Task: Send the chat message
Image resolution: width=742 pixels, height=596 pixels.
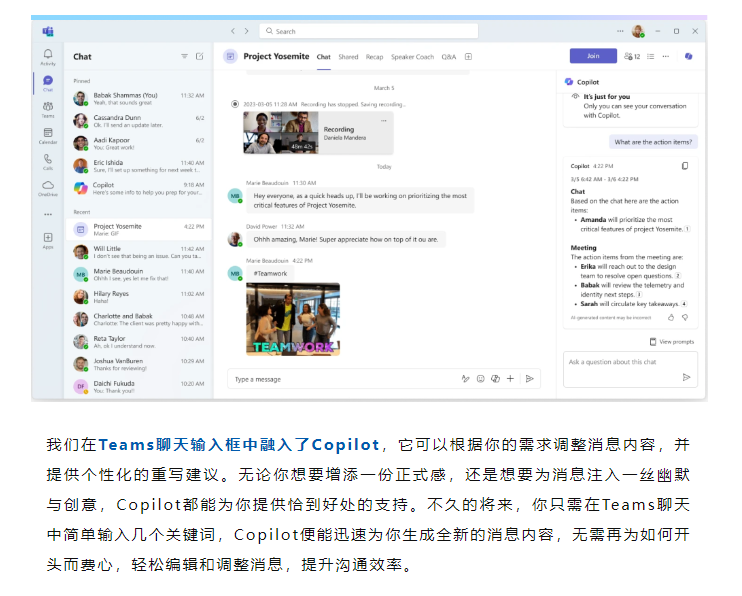Action: coord(530,379)
